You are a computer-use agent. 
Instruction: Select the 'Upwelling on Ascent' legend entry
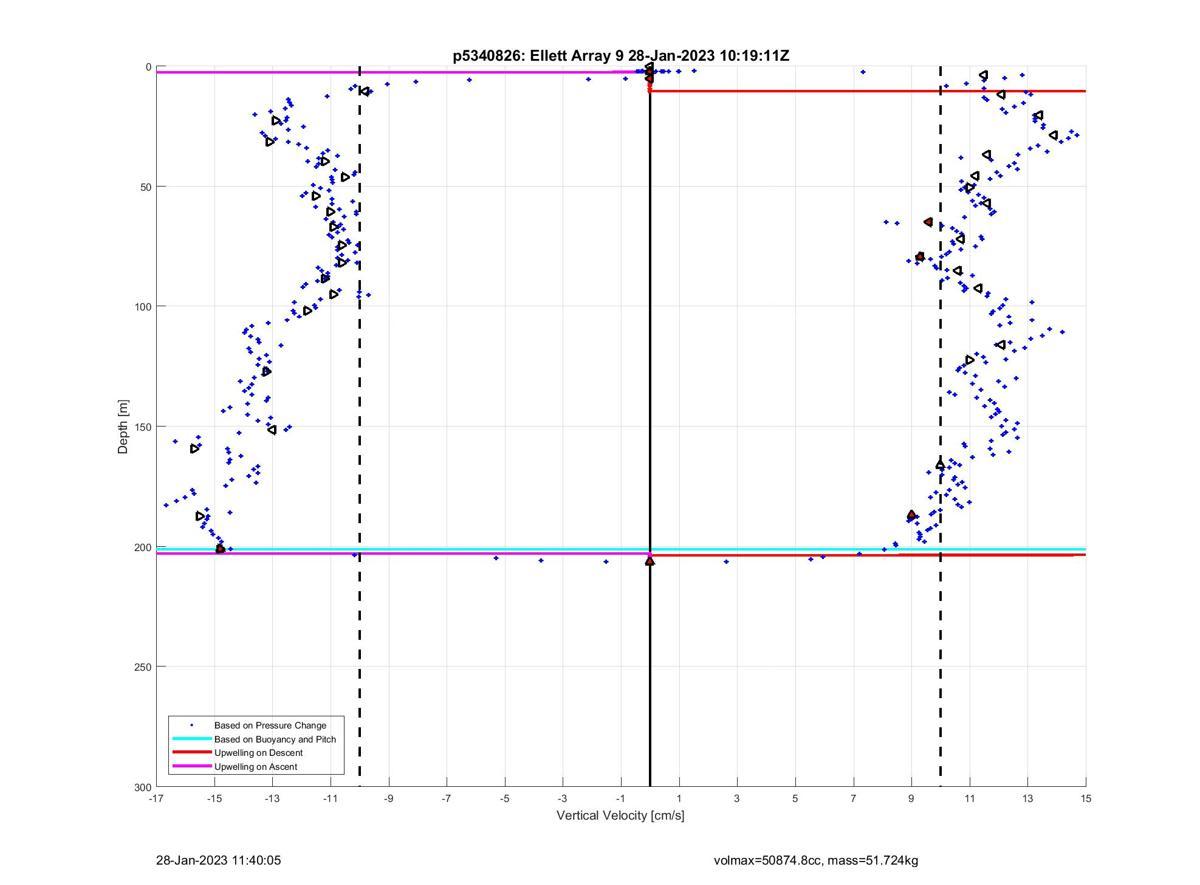pyautogui.click(x=256, y=767)
